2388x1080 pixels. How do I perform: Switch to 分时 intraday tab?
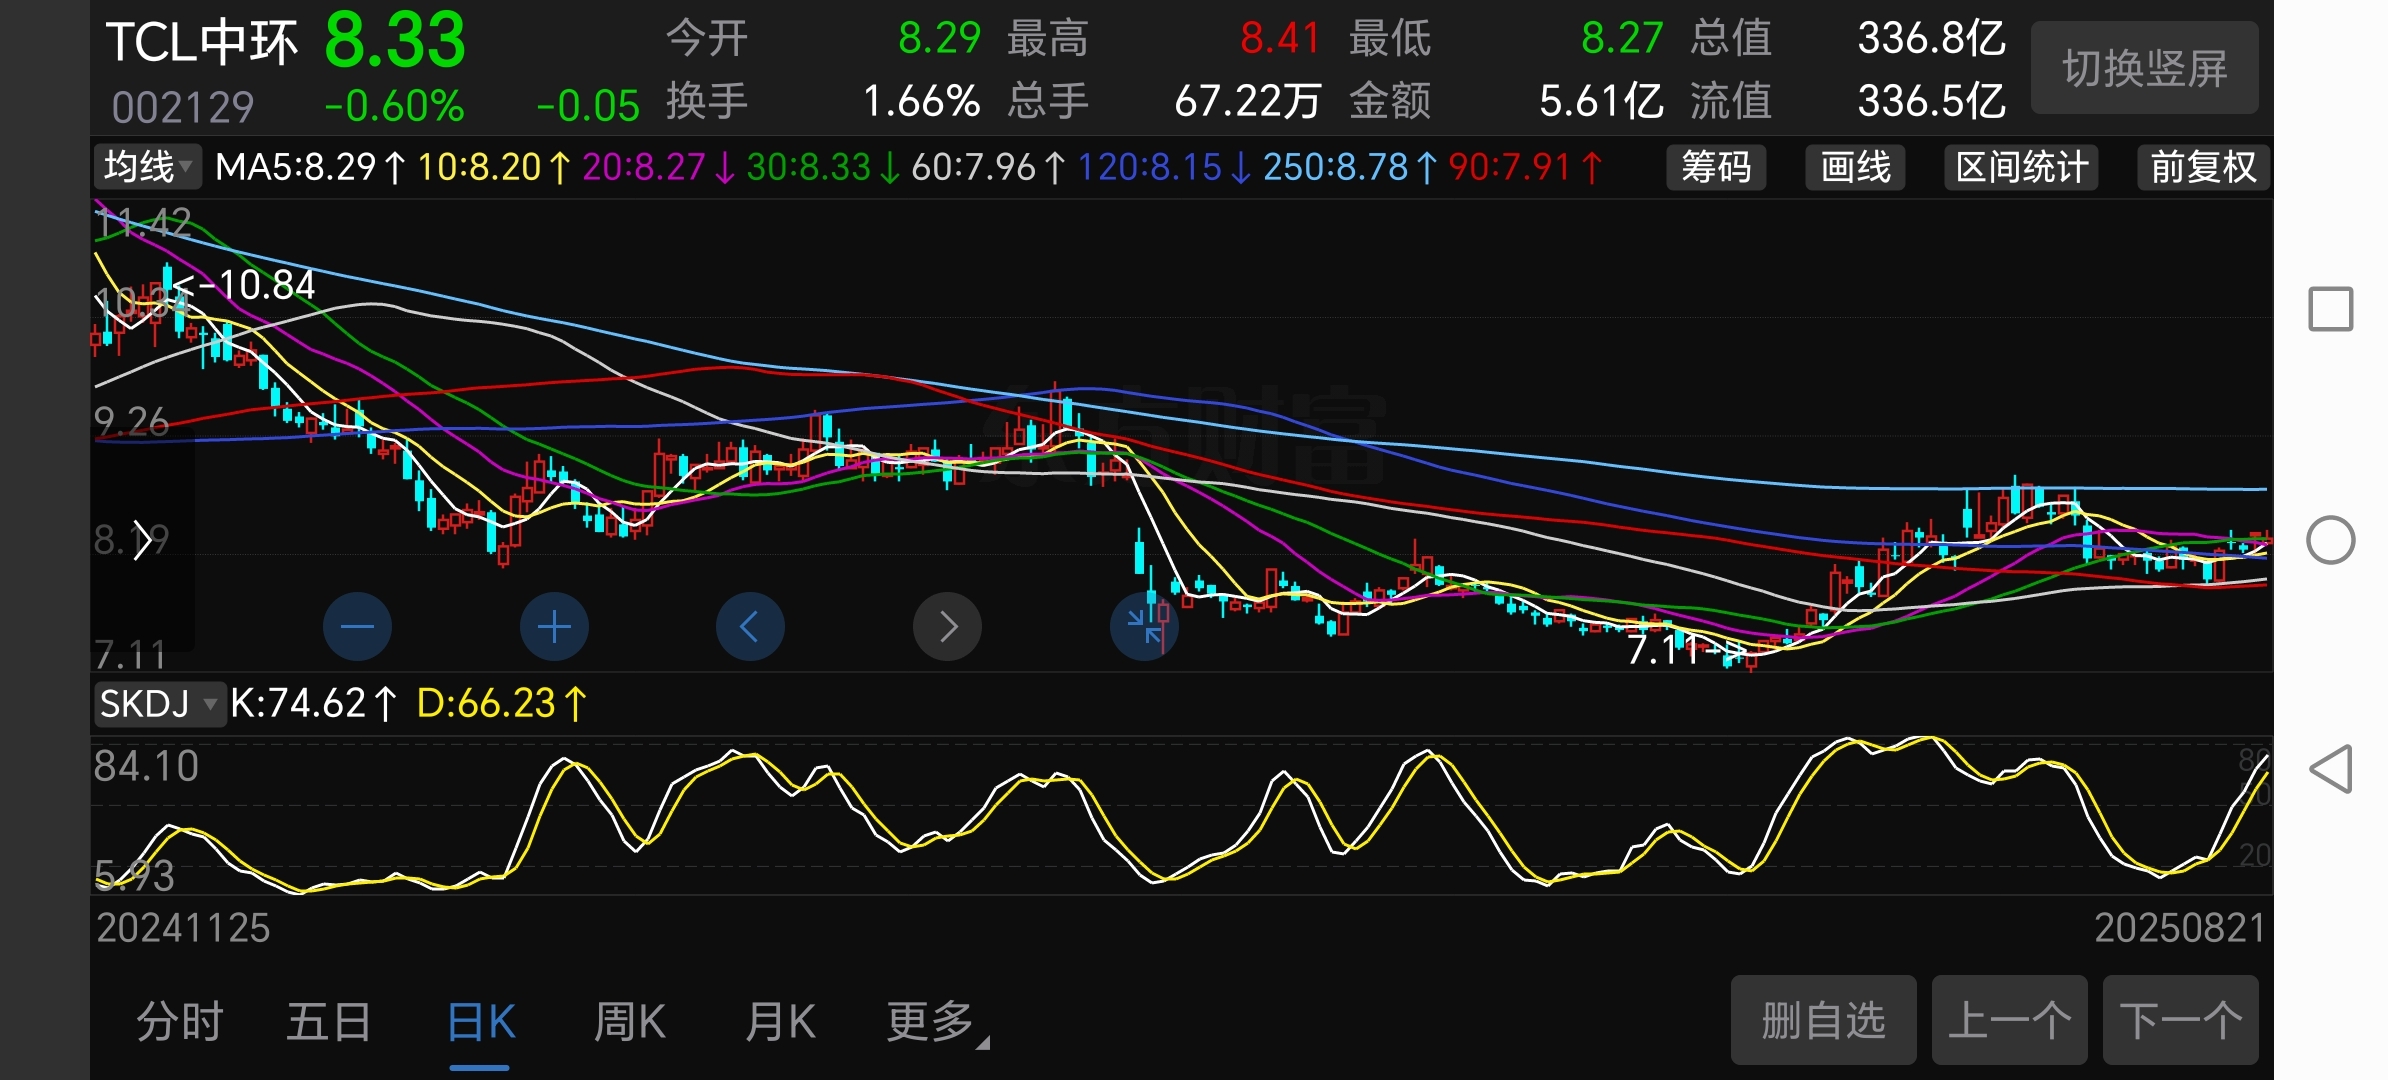coord(180,1022)
